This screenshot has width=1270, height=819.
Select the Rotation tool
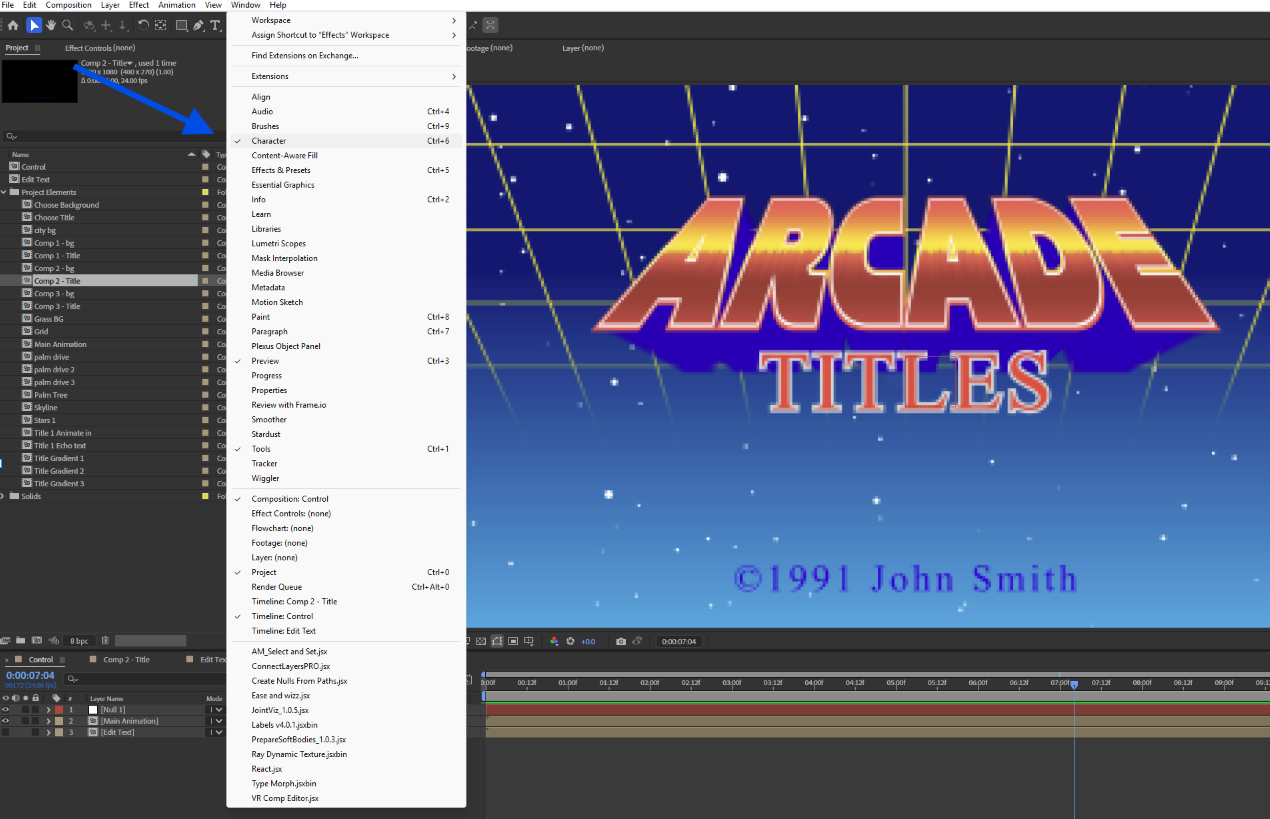pyautogui.click(x=144, y=25)
